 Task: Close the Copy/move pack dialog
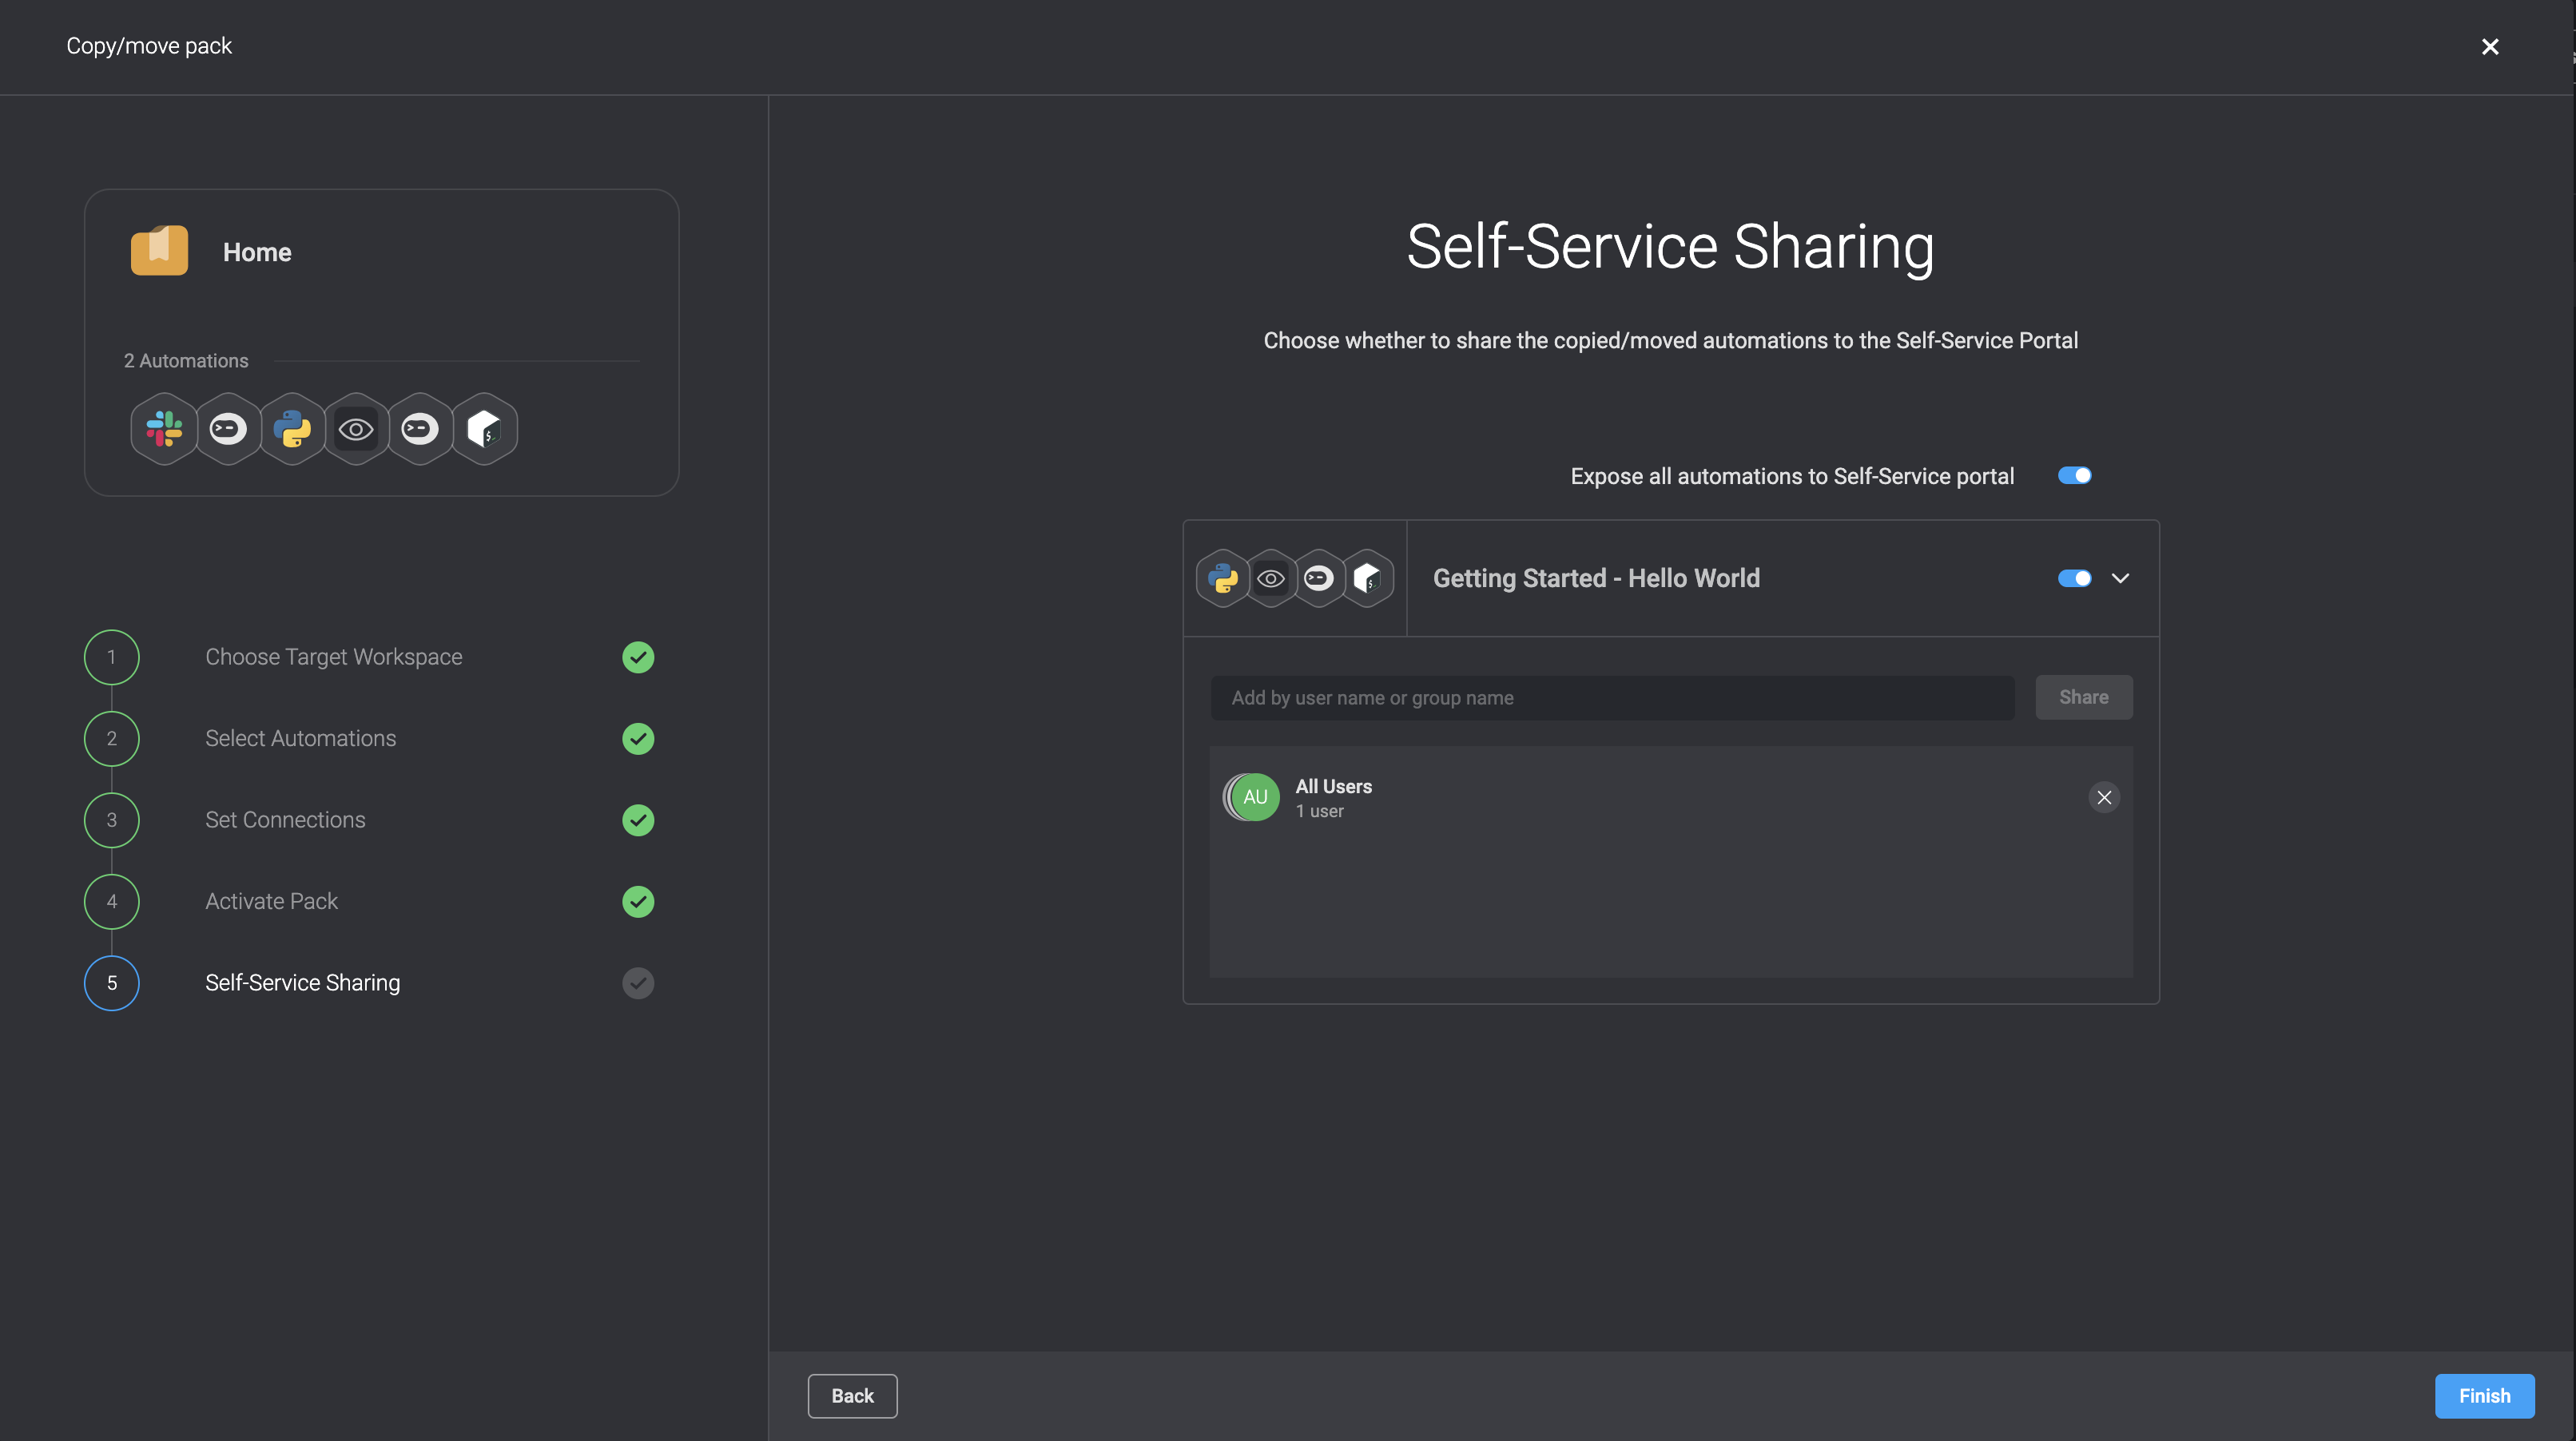2490,47
